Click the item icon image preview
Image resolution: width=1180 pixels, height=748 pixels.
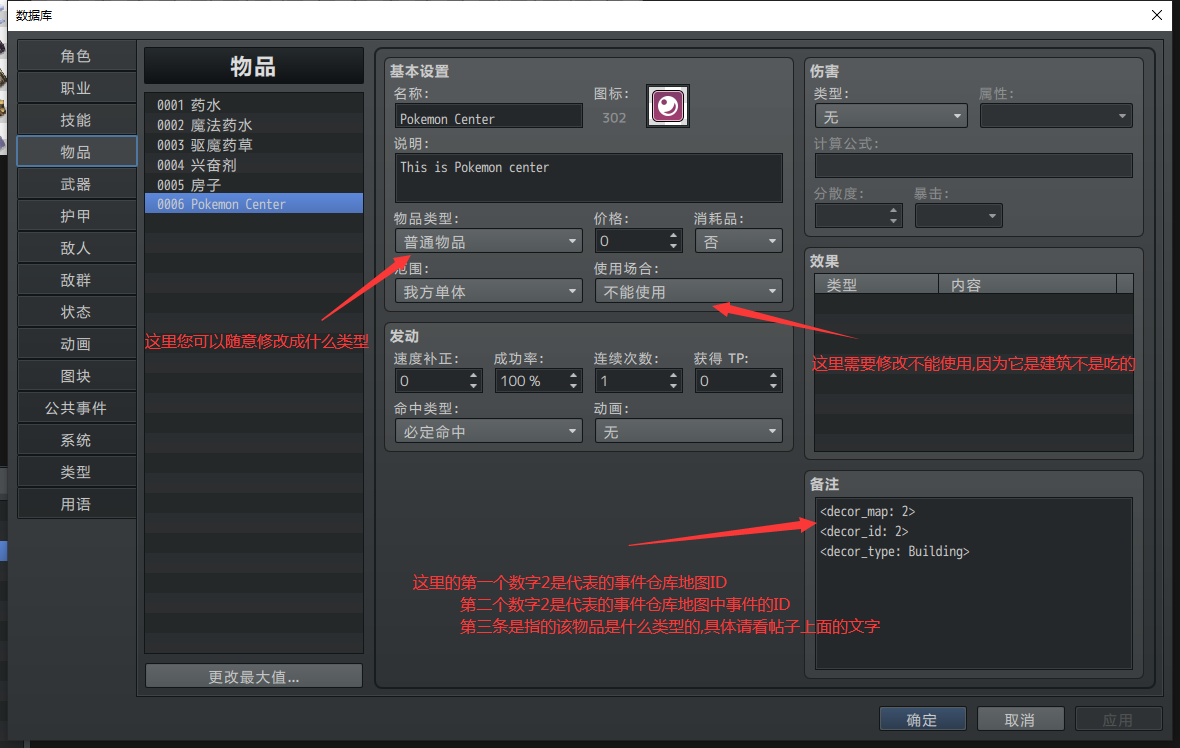(668, 106)
